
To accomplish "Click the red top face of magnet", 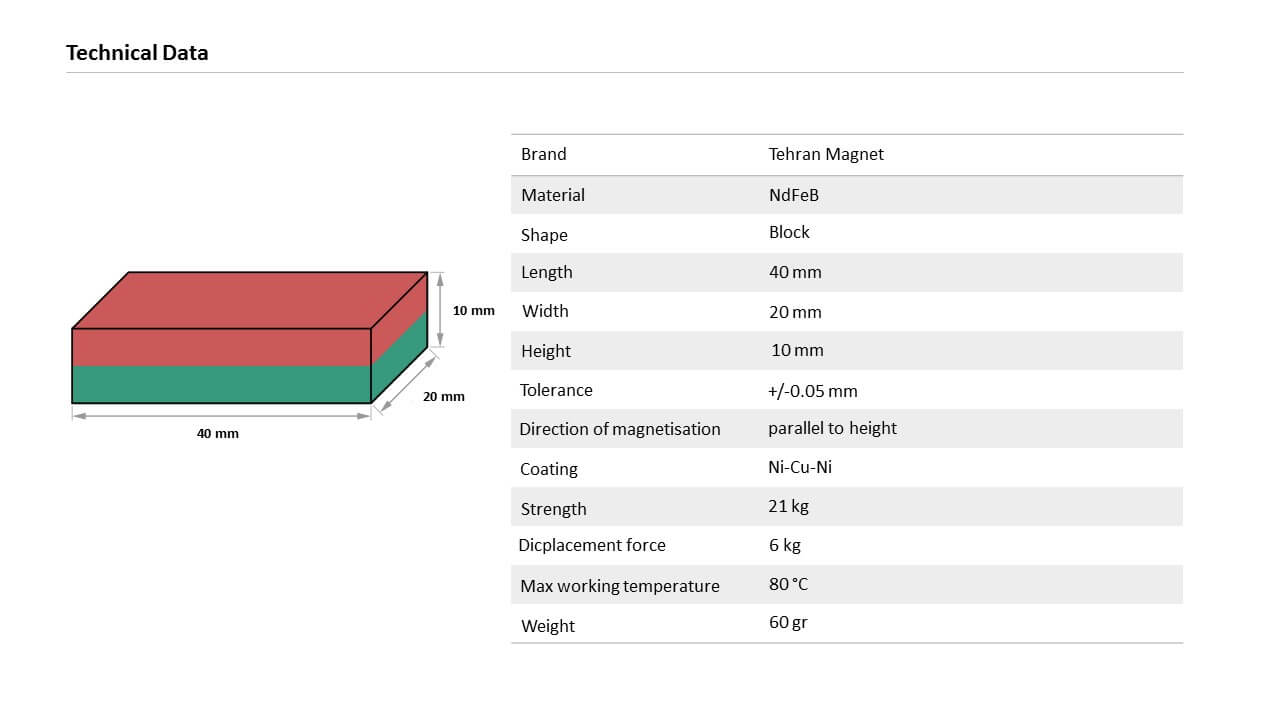I will (250, 300).
